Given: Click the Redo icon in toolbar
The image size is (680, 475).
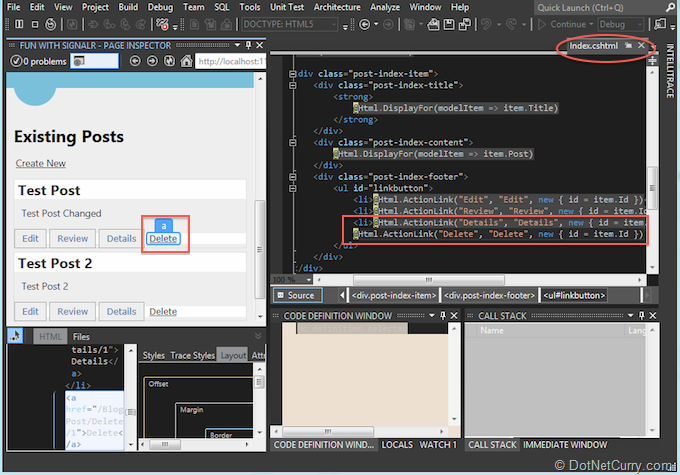Looking at the screenshot, I should [x=512, y=25].
